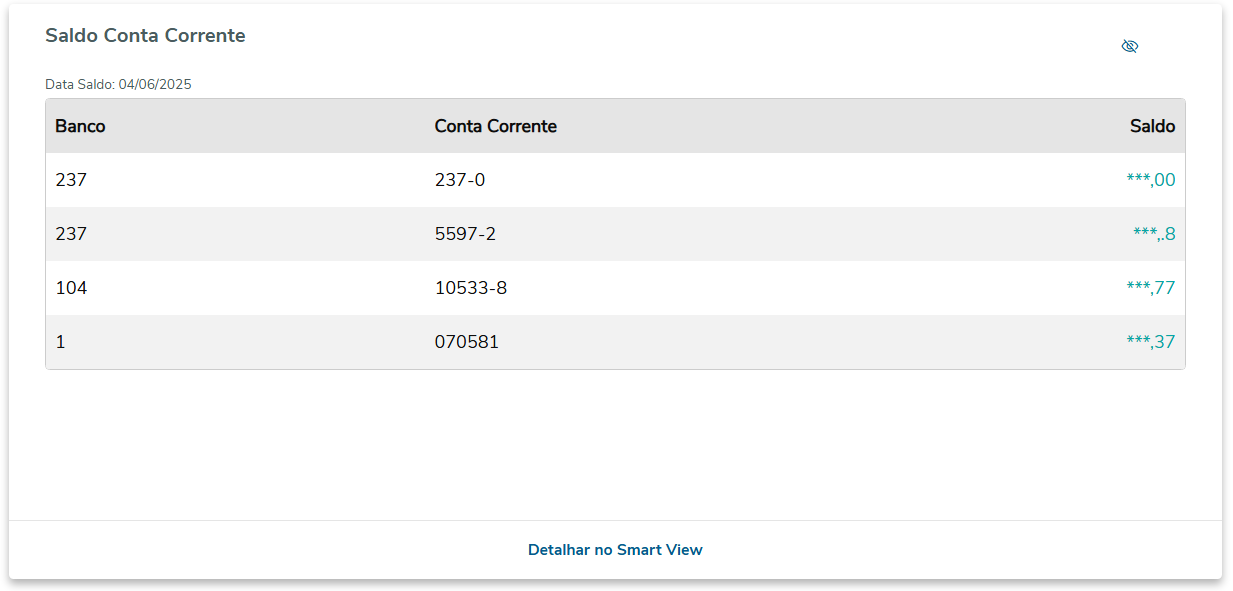Click the Conta Corrente column header
Viewport: 1233px width, 591px height.
coord(495,126)
